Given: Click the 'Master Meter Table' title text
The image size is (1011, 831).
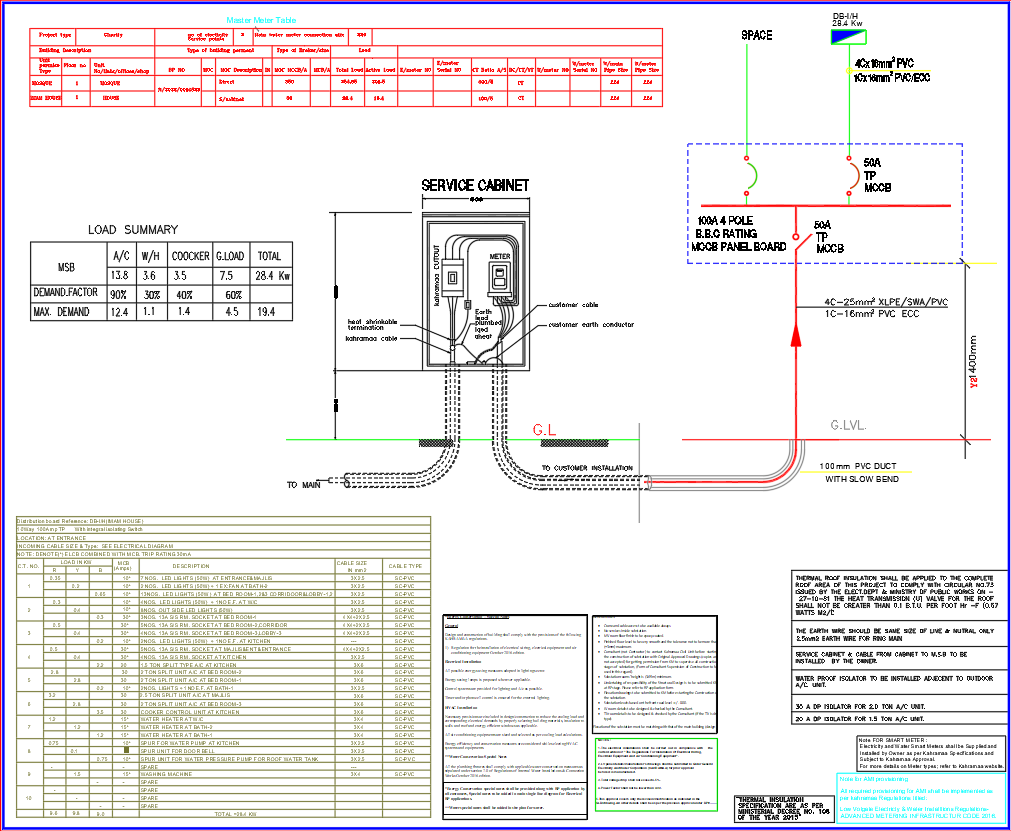Looking at the screenshot, I should (261, 21).
